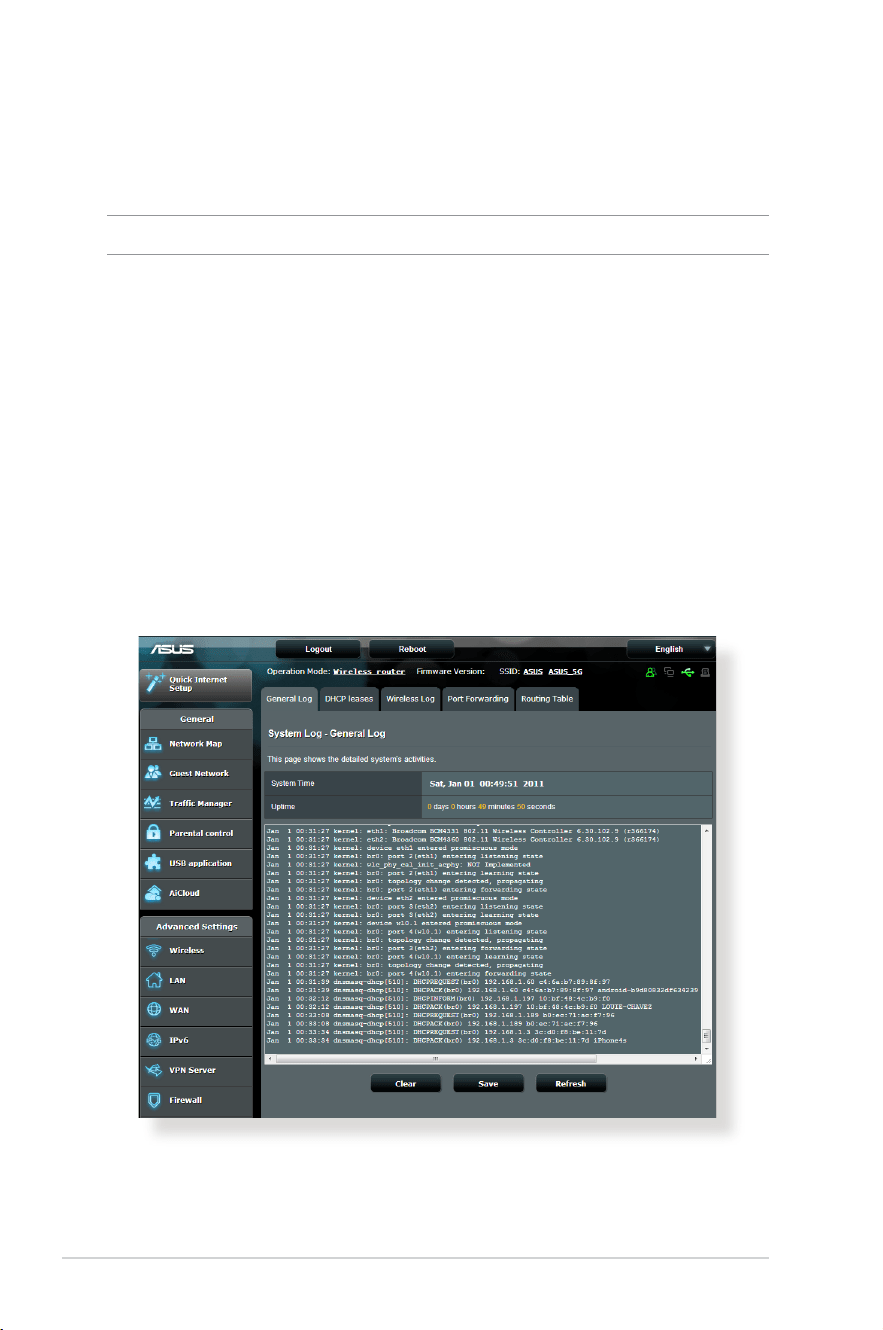Open Traffic Manager icon in sidebar

tap(154, 803)
